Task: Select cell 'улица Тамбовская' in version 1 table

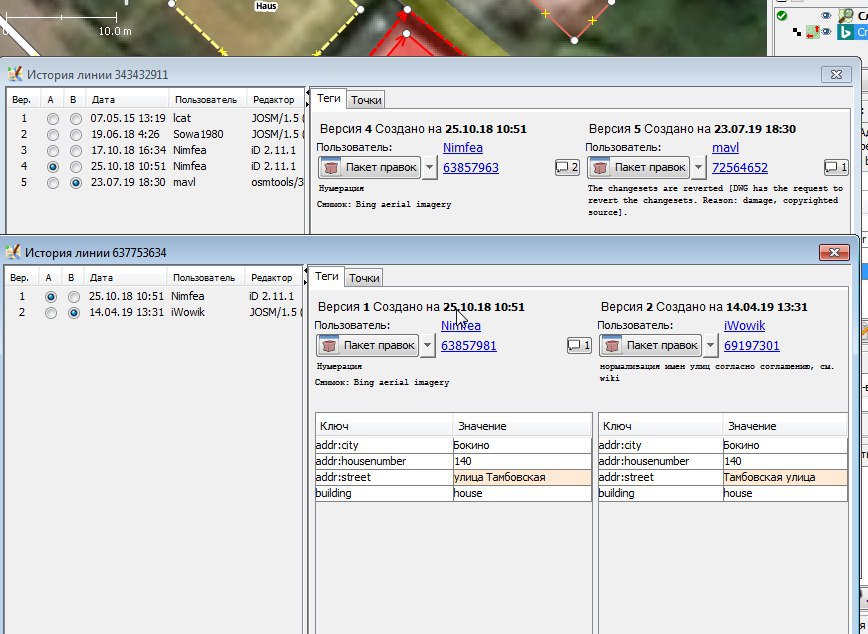Action: [522, 477]
